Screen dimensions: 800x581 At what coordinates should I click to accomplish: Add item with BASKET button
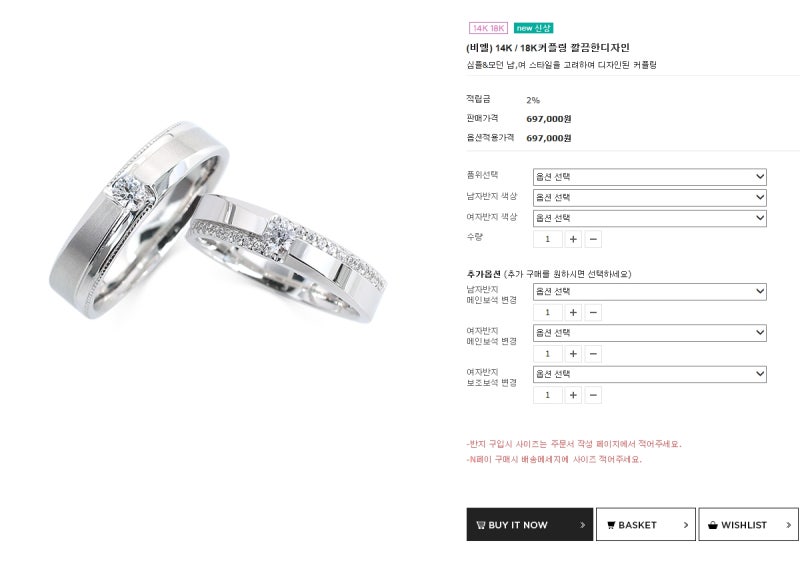[646, 524]
